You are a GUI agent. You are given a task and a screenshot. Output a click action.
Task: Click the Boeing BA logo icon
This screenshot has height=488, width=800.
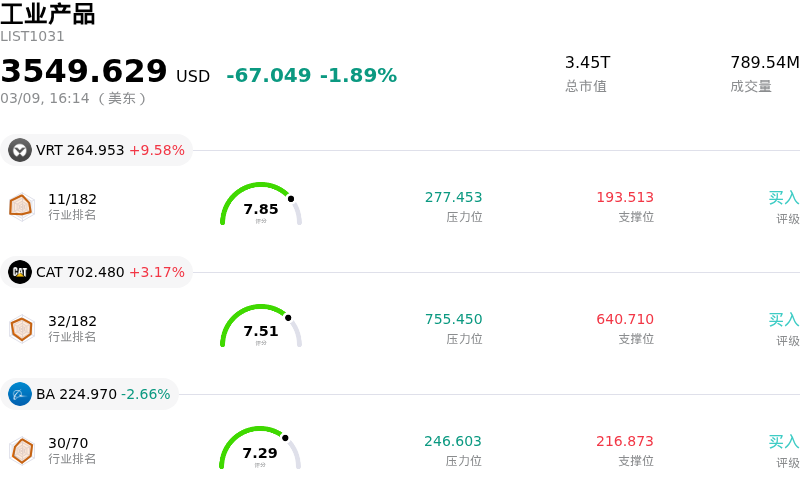pos(20,394)
